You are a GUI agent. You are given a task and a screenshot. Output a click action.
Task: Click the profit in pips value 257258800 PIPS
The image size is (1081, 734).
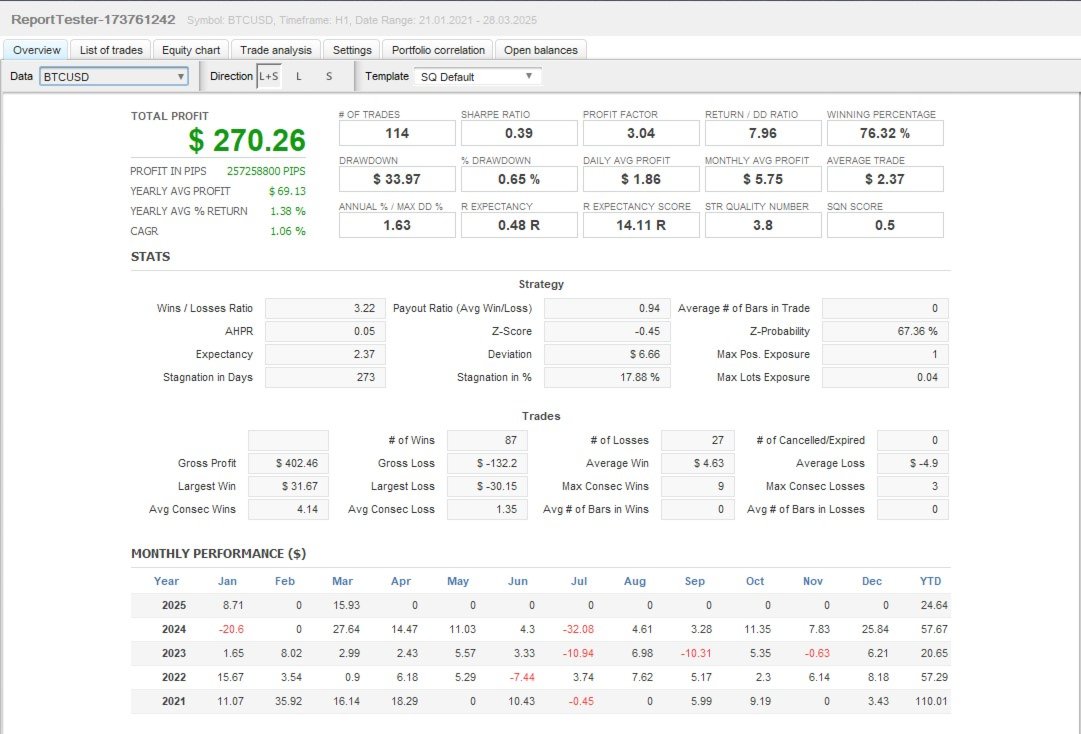(266, 171)
